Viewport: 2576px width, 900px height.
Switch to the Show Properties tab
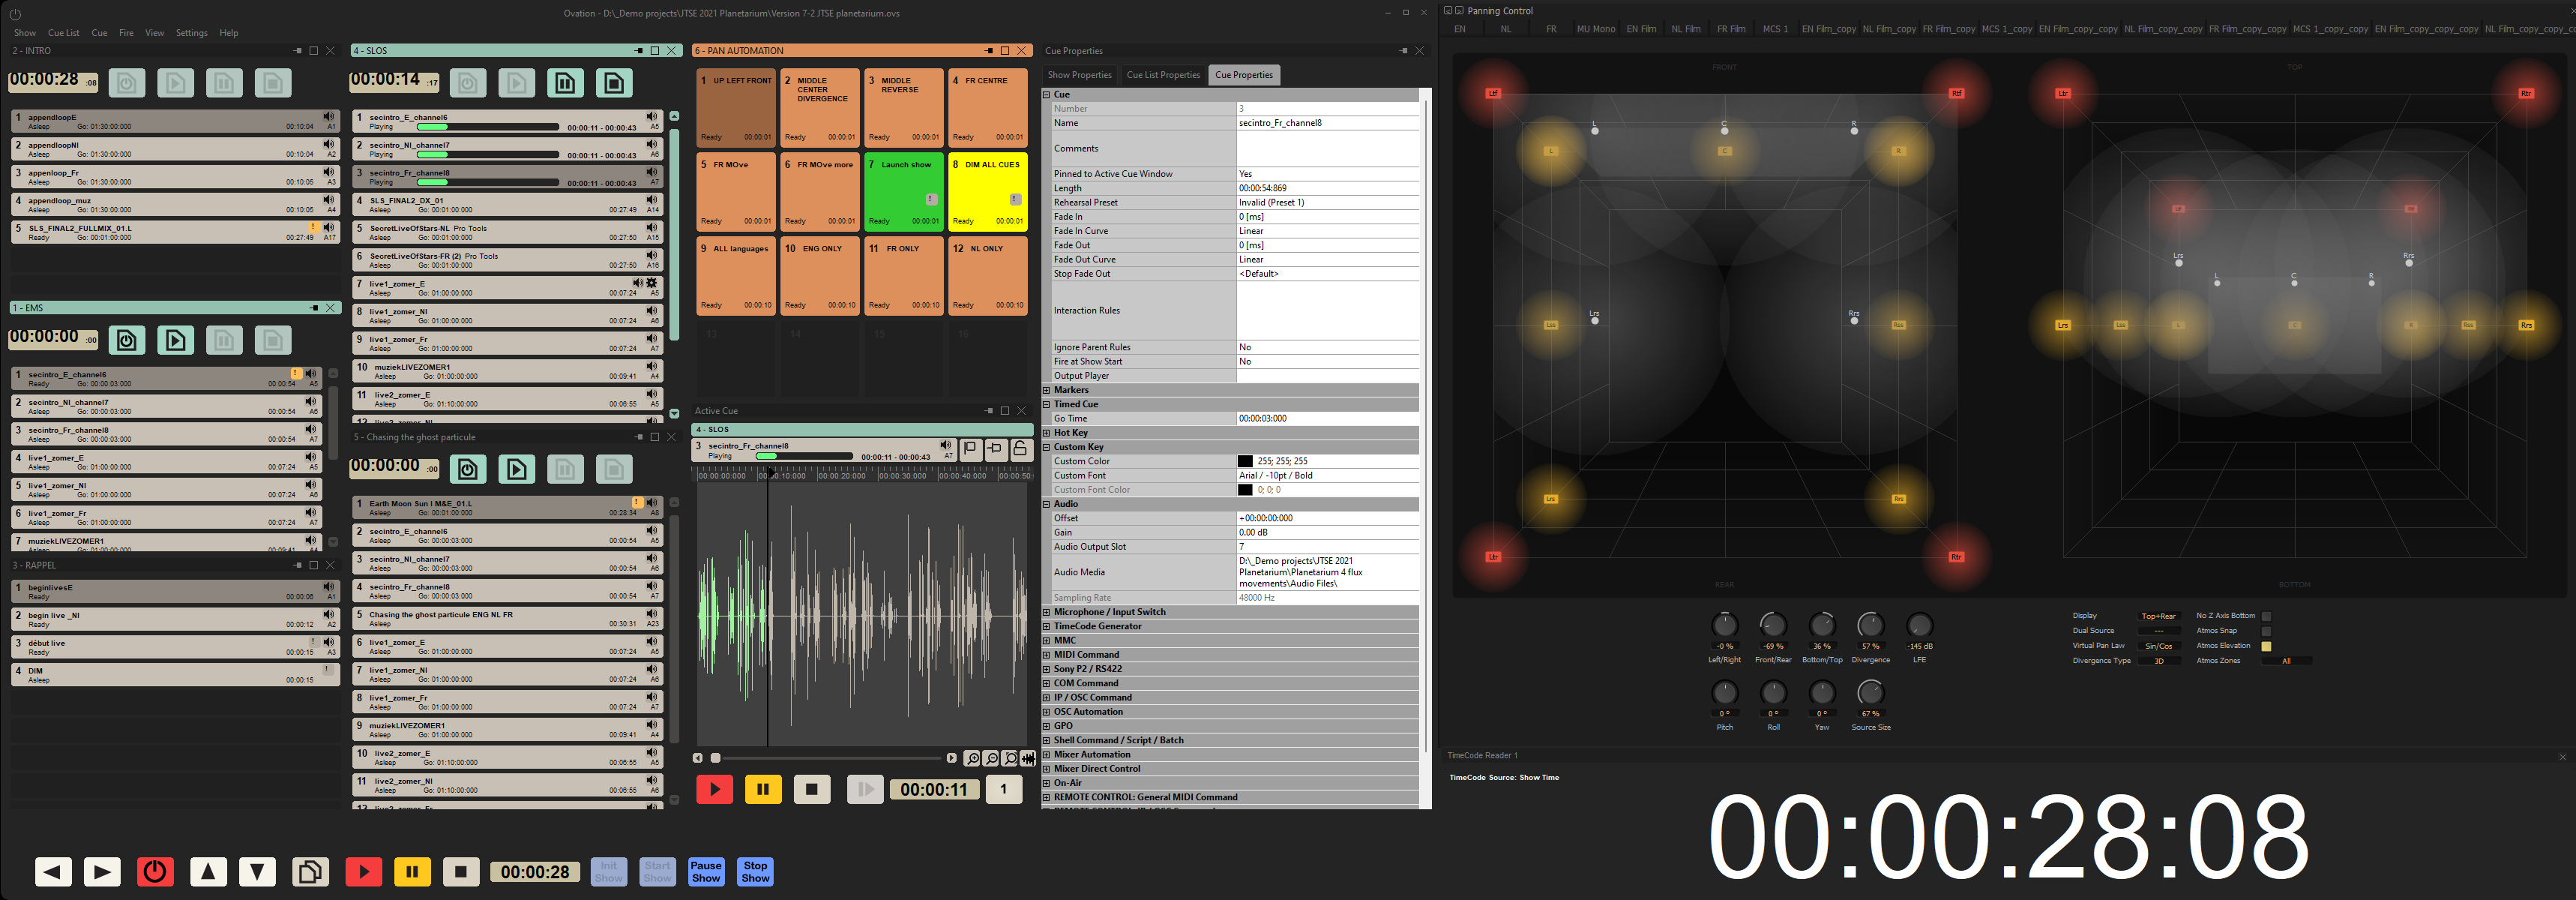(1079, 75)
